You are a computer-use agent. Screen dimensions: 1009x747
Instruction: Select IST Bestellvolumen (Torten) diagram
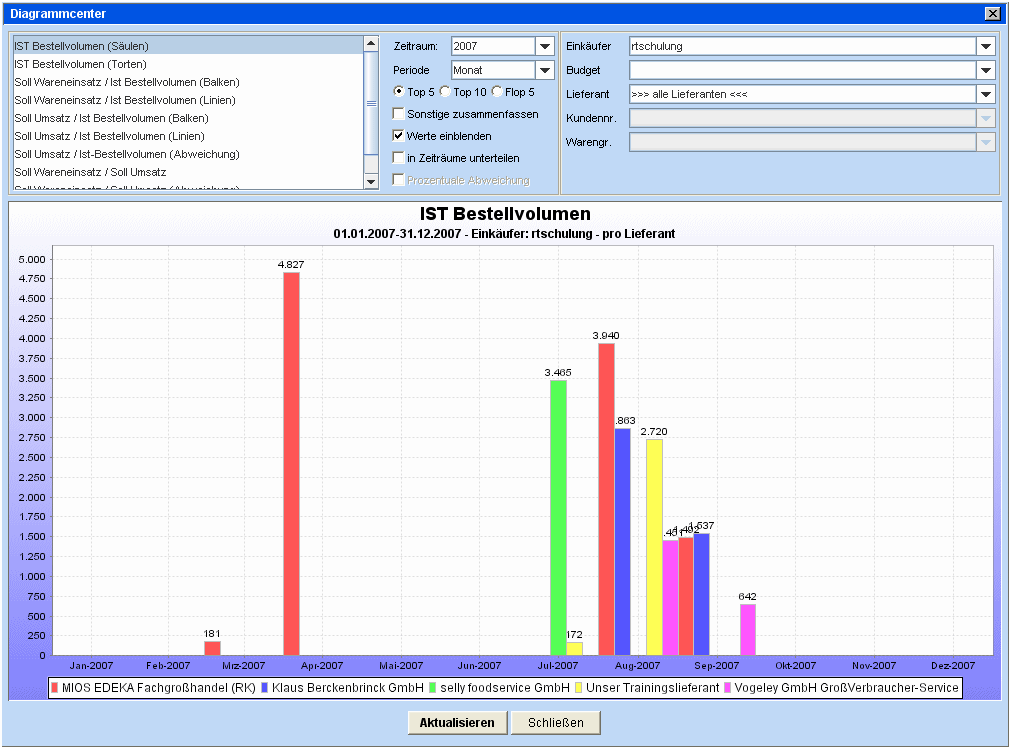point(80,64)
